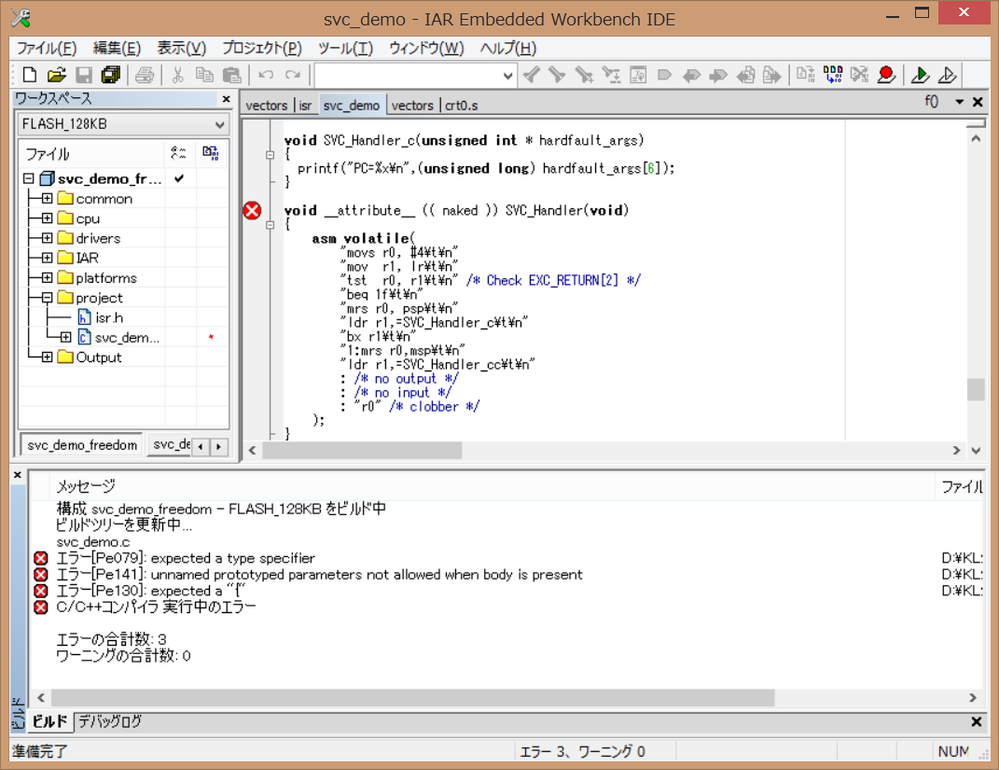Open the ヘルプ(H) menu
Screen dimensions: 999x770
(508, 48)
